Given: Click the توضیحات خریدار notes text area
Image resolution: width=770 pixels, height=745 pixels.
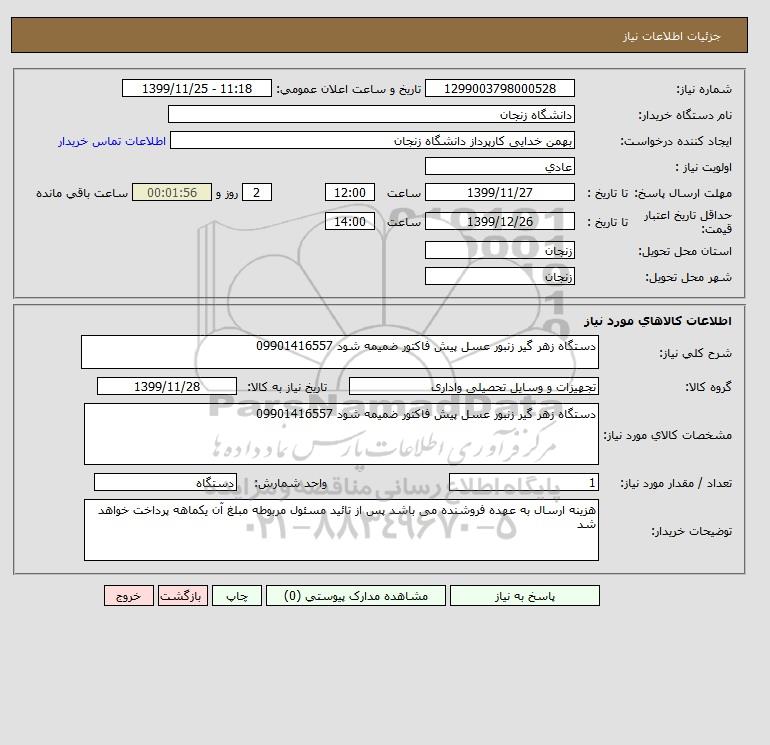Looking at the screenshot, I should pyautogui.click(x=341, y=530).
